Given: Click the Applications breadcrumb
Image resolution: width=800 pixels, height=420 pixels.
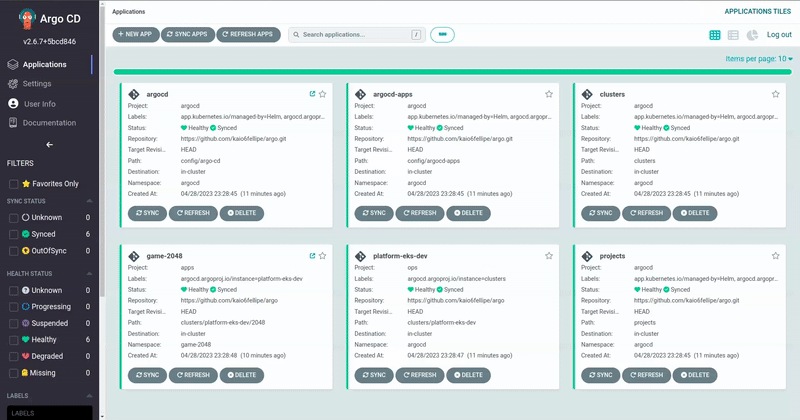Looking at the screenshot, I should click(129, 11).
